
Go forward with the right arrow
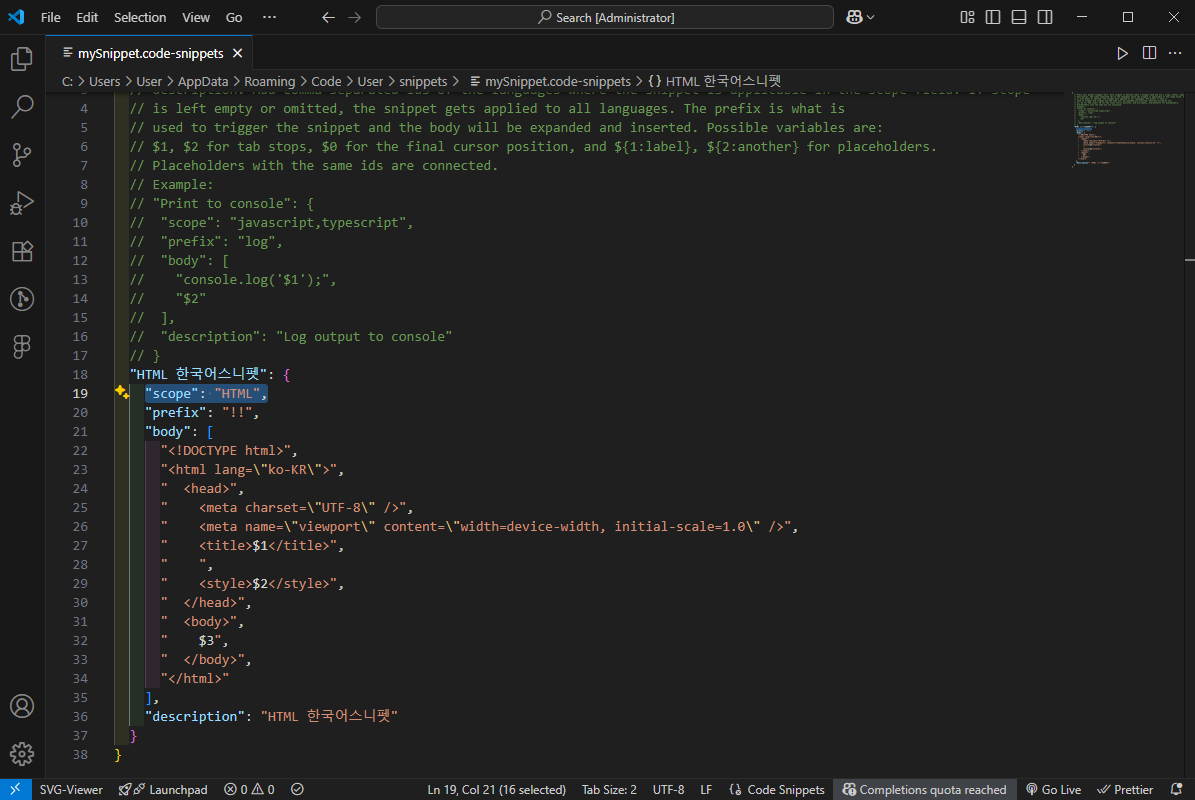pos(354,17)
